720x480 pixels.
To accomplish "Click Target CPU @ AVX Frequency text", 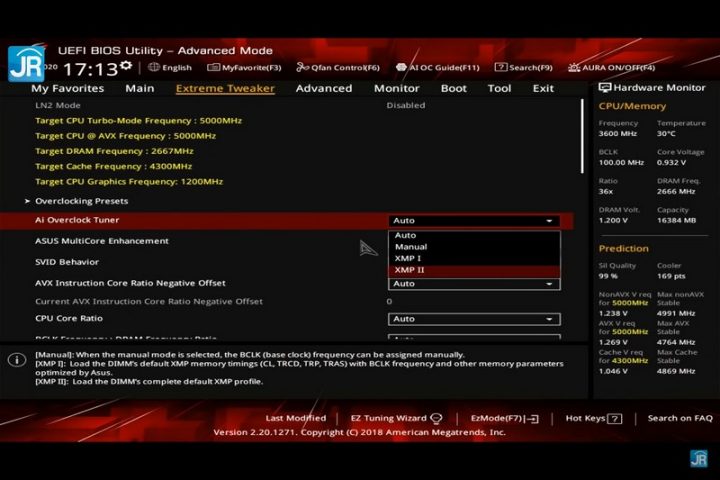I will (x=125, y=136).
